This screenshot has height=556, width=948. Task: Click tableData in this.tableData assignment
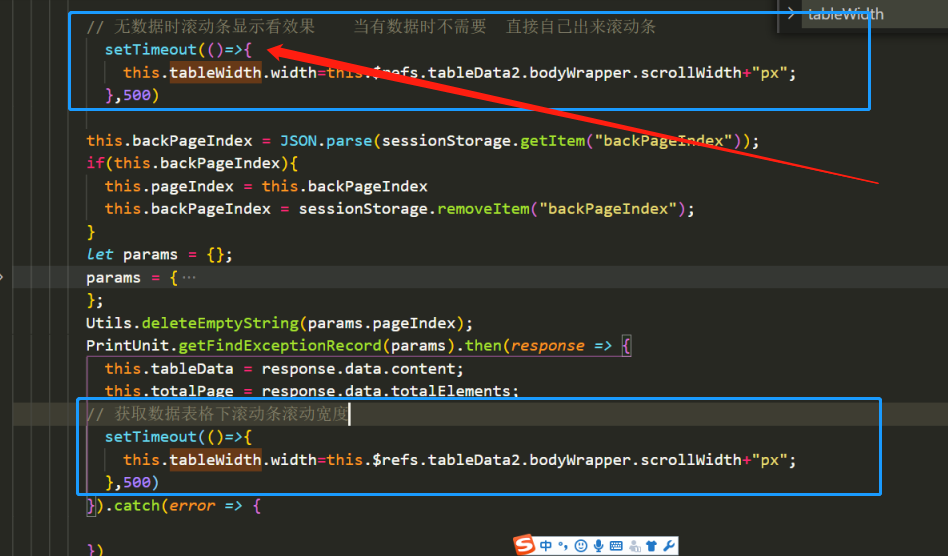(x=192, y=369)
